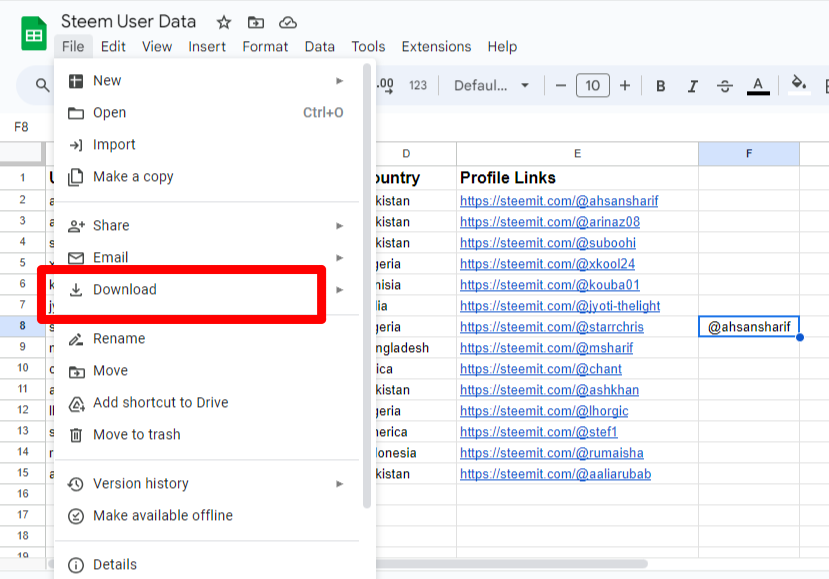This screenshot has width=829, height=579.
Task: Click the Move folder icon in menu
Action: point(76,372)
